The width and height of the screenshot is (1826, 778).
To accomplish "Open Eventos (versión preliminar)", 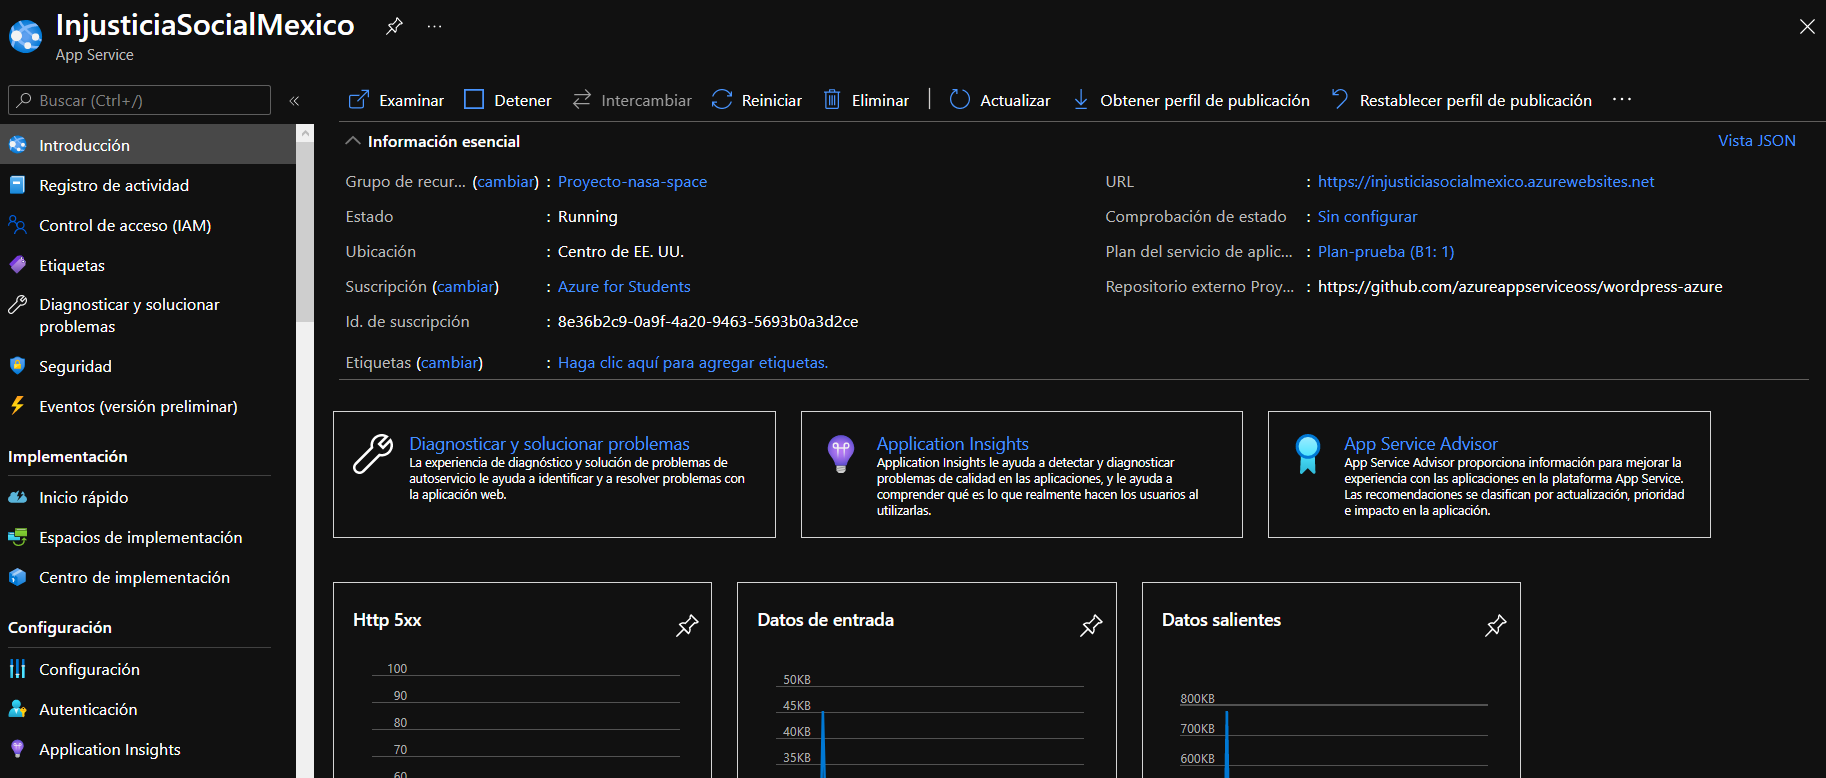I will [x=148, y=406].
